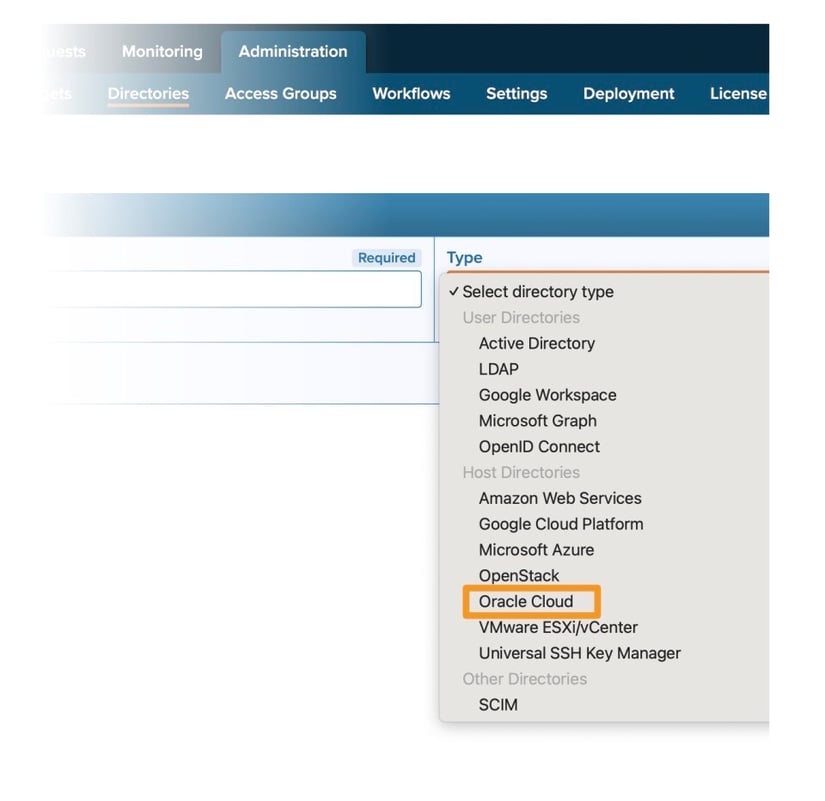Select VMware ESXi/vCenter directory type
This screenshot has width=825, height=801.
click(559, 627)
